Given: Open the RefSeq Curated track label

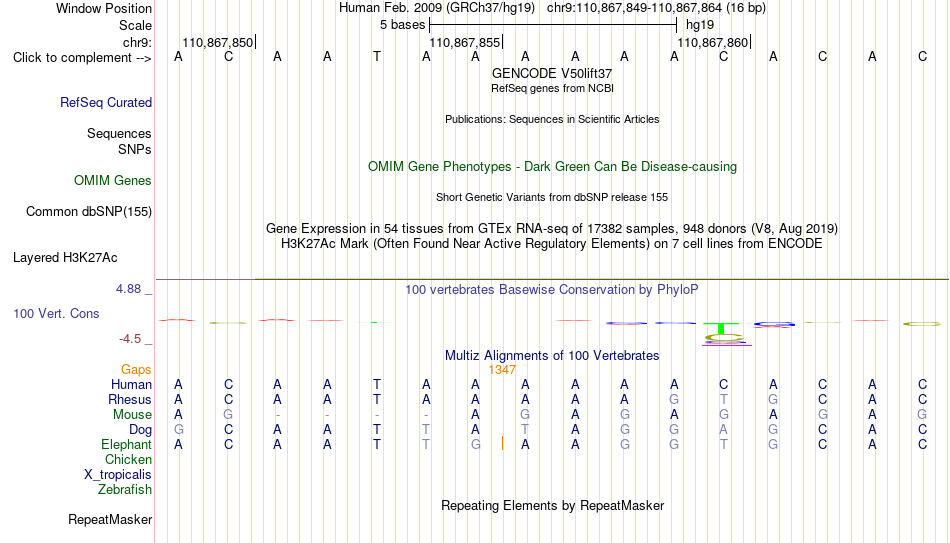Looking at the screenshot, I should (x=106, y=102).
